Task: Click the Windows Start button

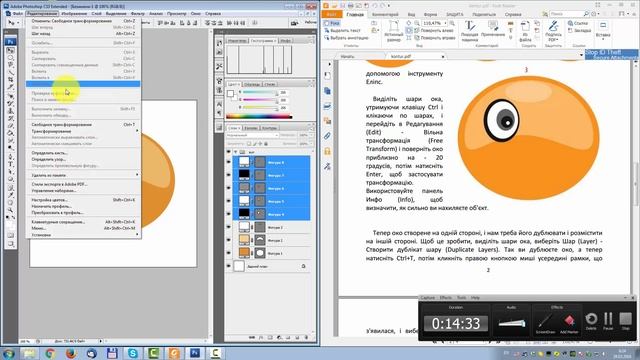Action: pyautogui.click(x=8, y=353)
